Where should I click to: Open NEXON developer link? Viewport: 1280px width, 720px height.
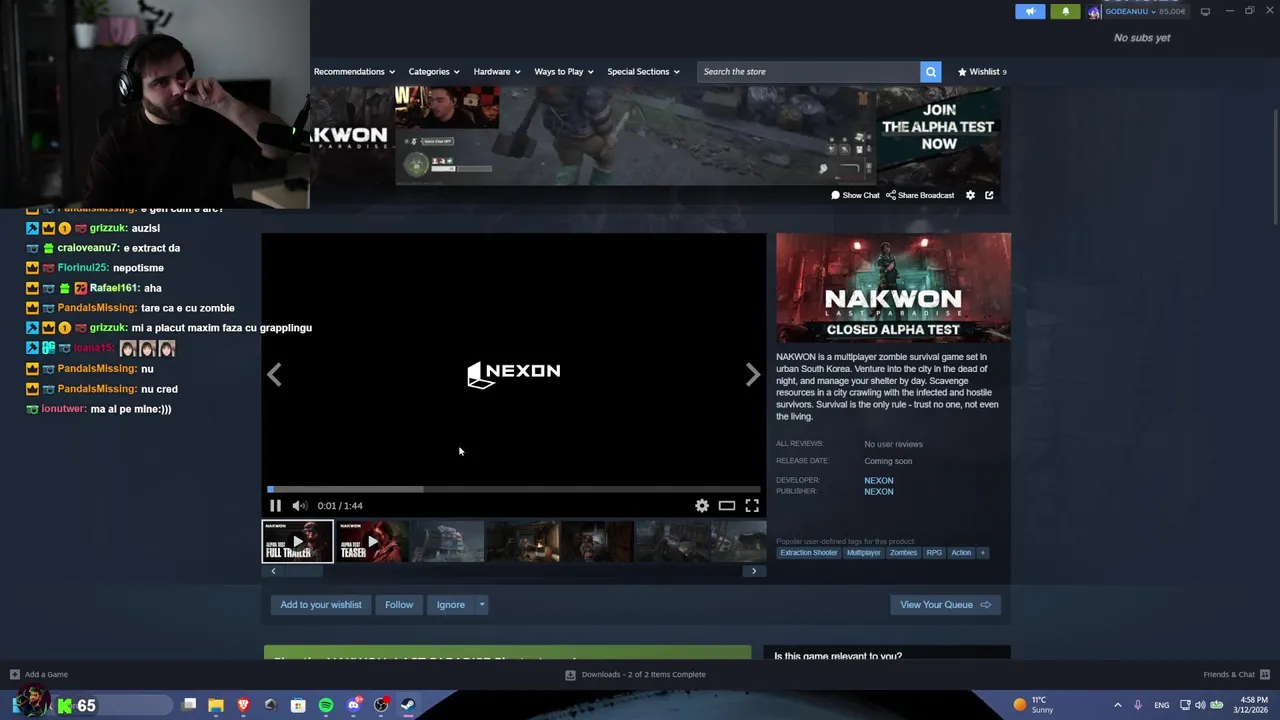(879, 481)
